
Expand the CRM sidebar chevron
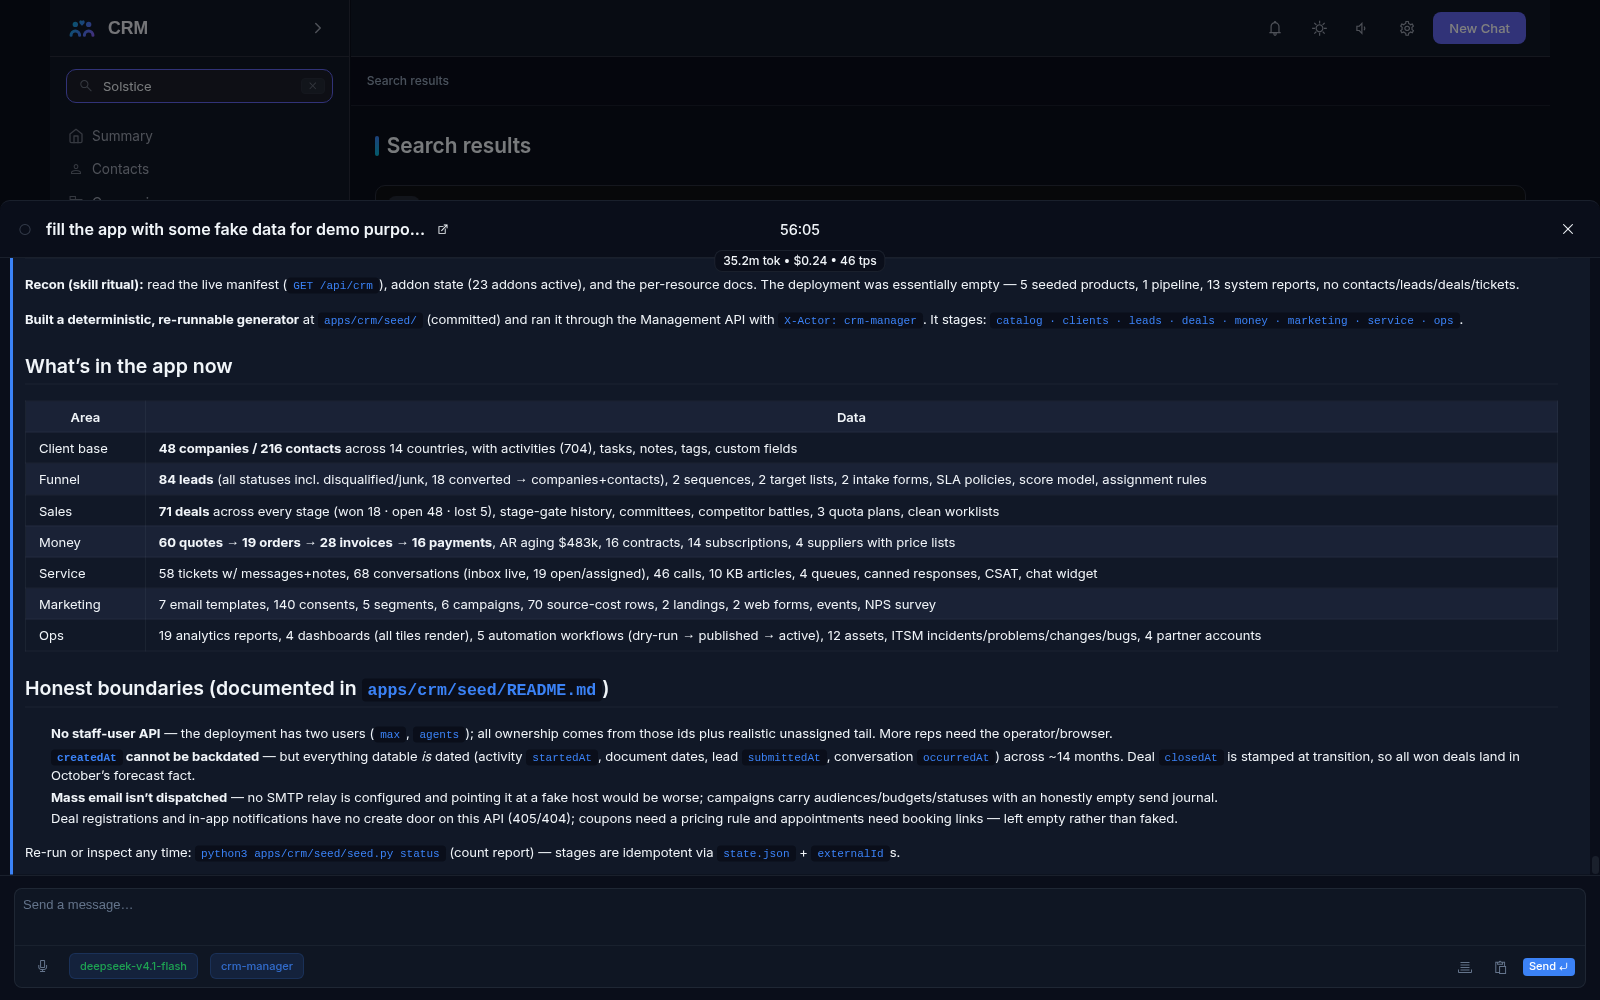pyautogui.click(x=318, y=28)
